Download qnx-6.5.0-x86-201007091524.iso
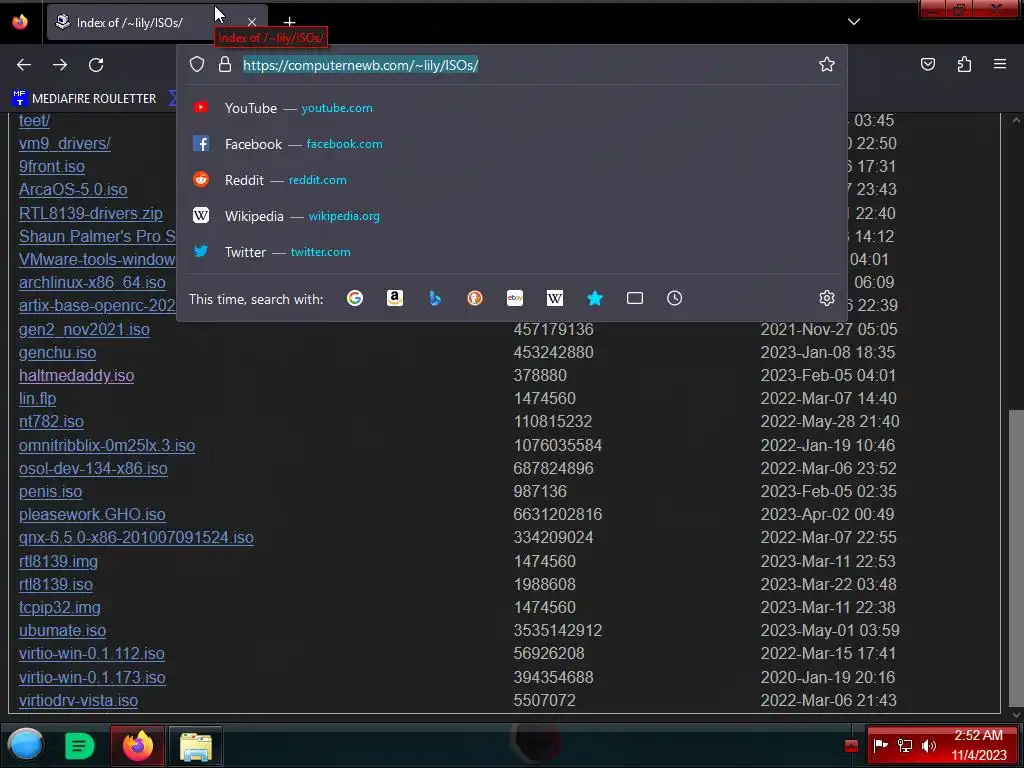 point(136,537)
